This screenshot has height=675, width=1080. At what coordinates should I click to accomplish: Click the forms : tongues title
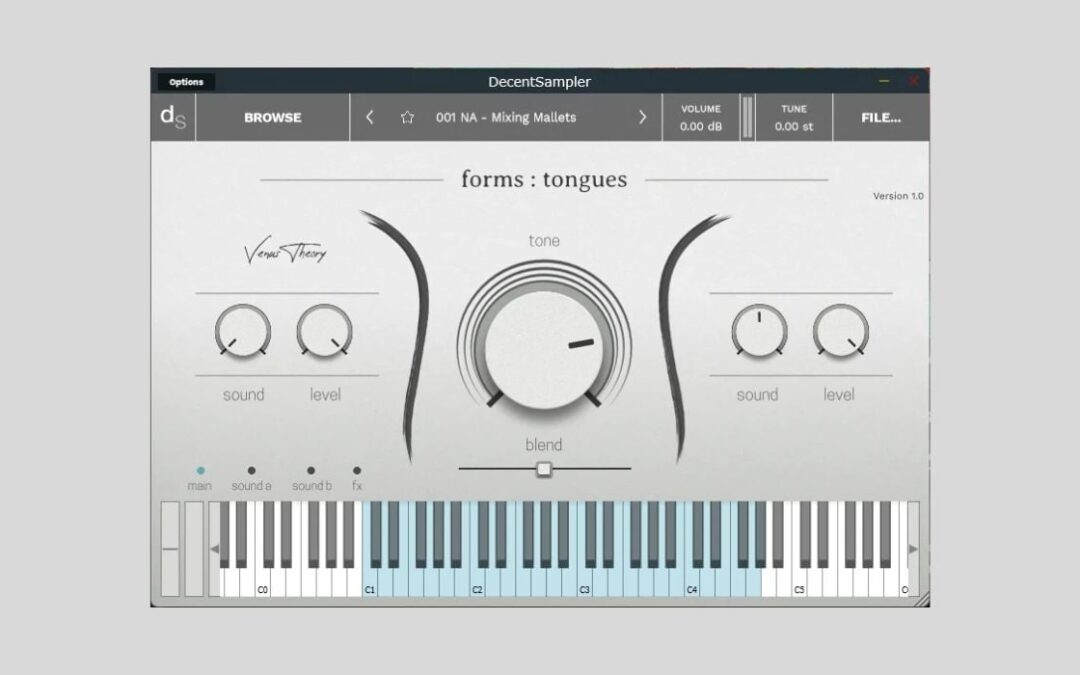(544, 179)
